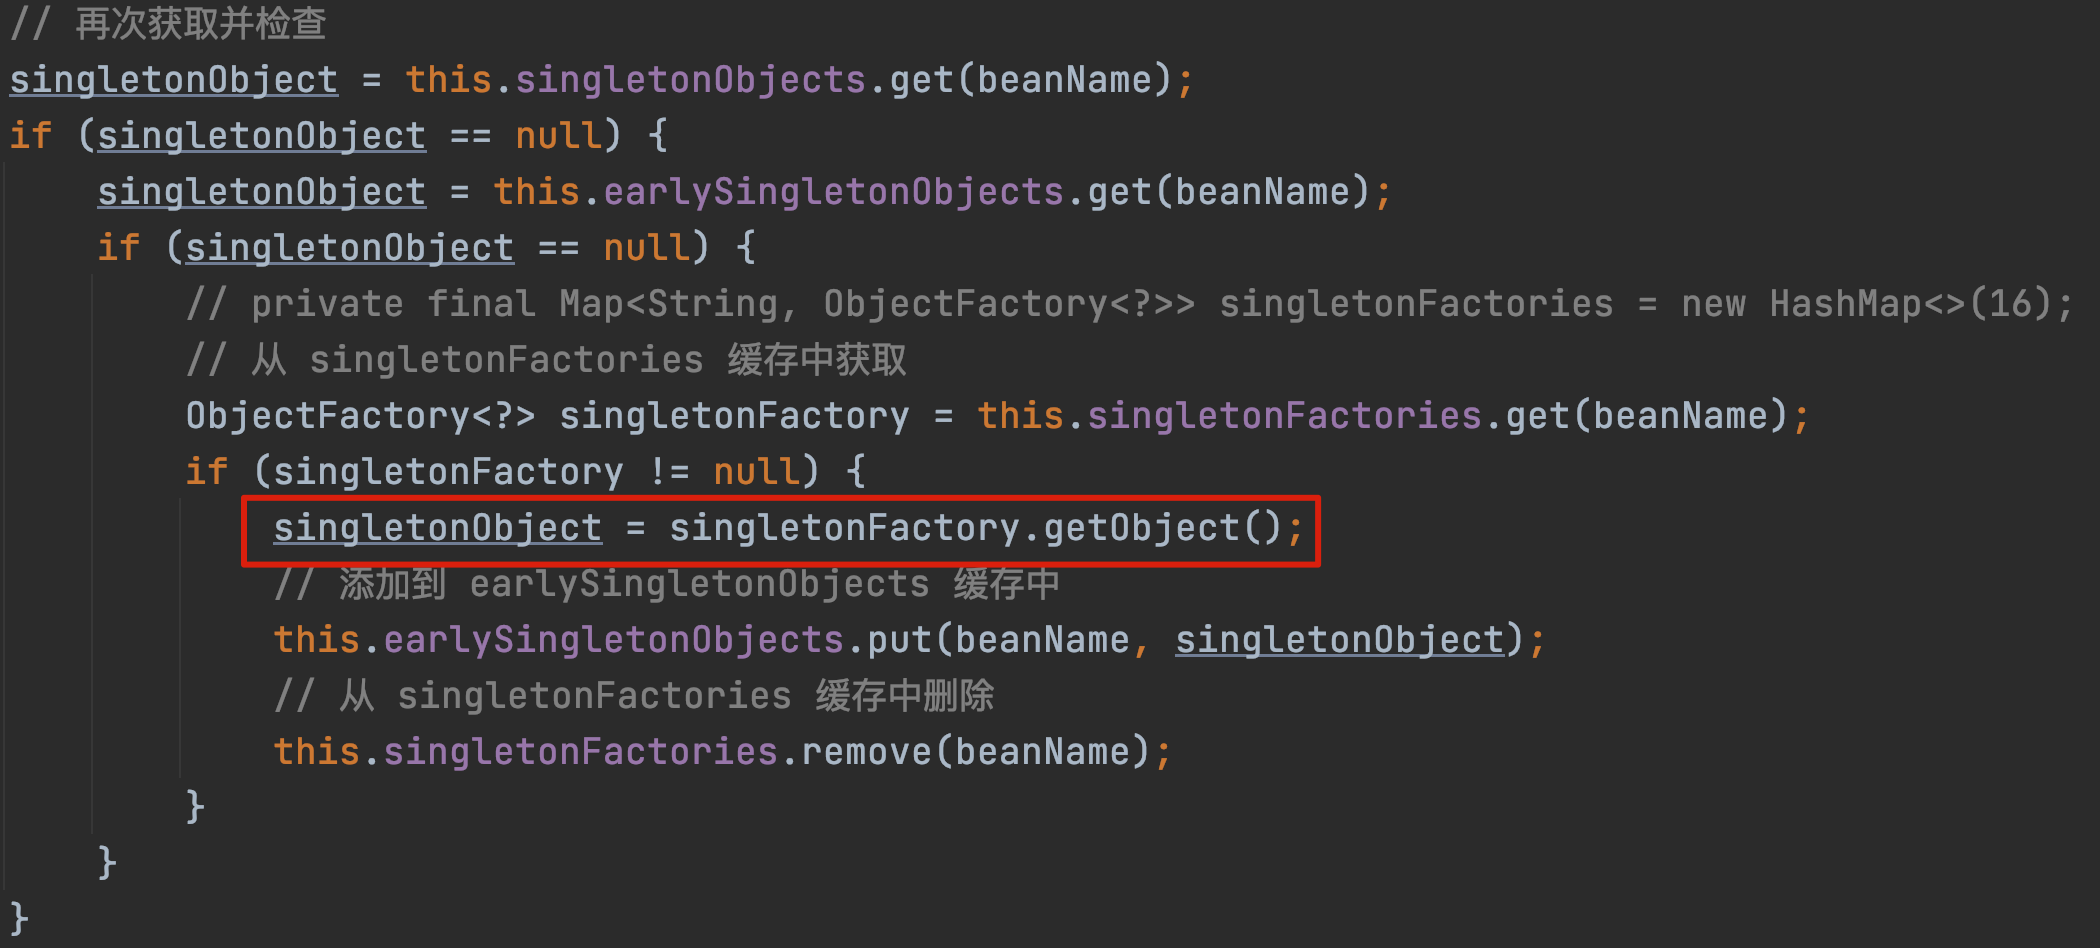The width and height of the screenshot is (2100, 948).
Task: Click singletonFactories.remove(beanName) statement
Action: [722, 752]
